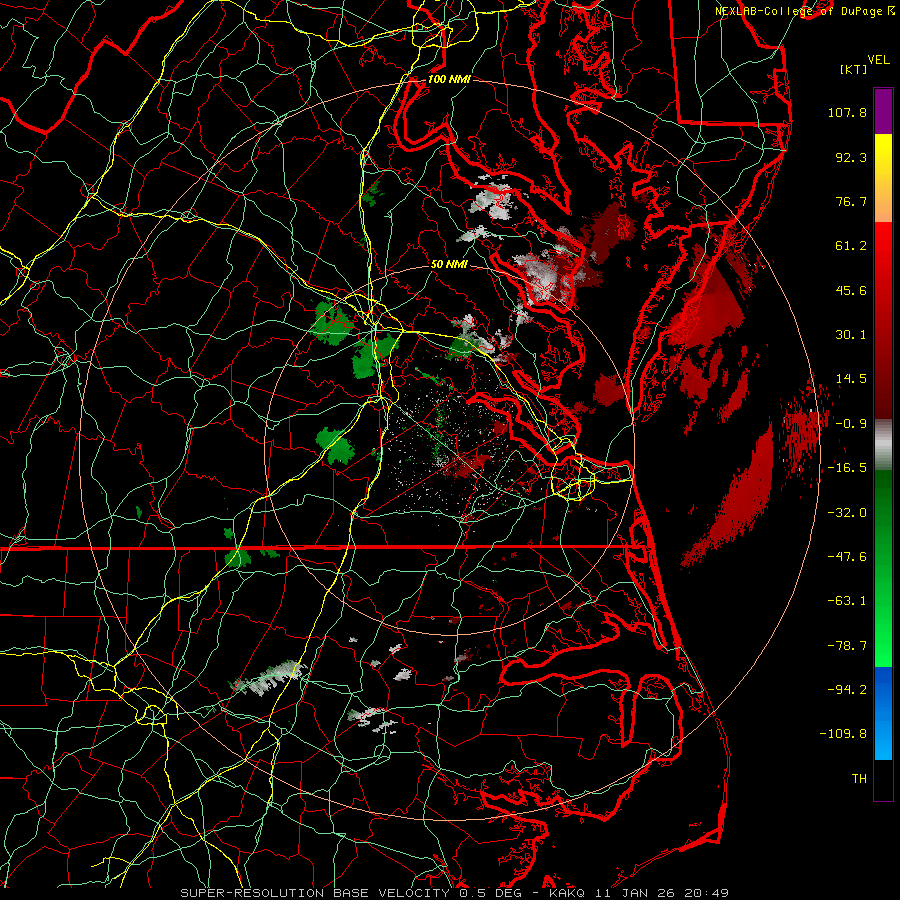Click the VEL legend title
900x900 pixels.
click(879, 60)
